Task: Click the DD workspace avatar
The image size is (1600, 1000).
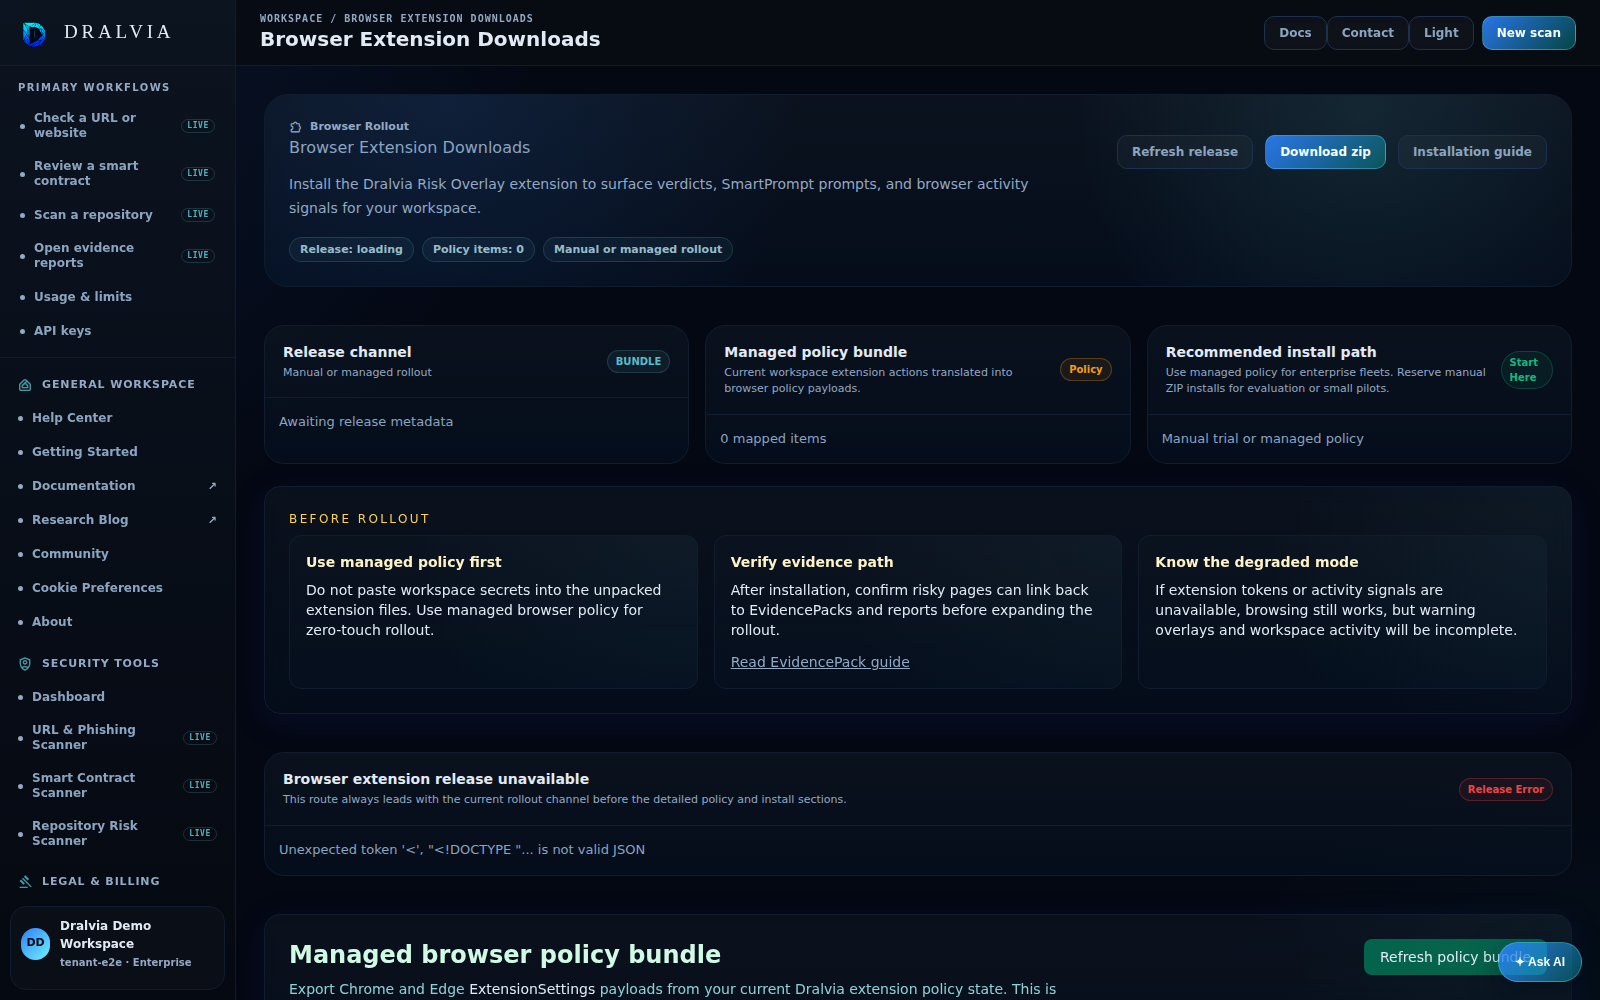Action: coord(36,944)
